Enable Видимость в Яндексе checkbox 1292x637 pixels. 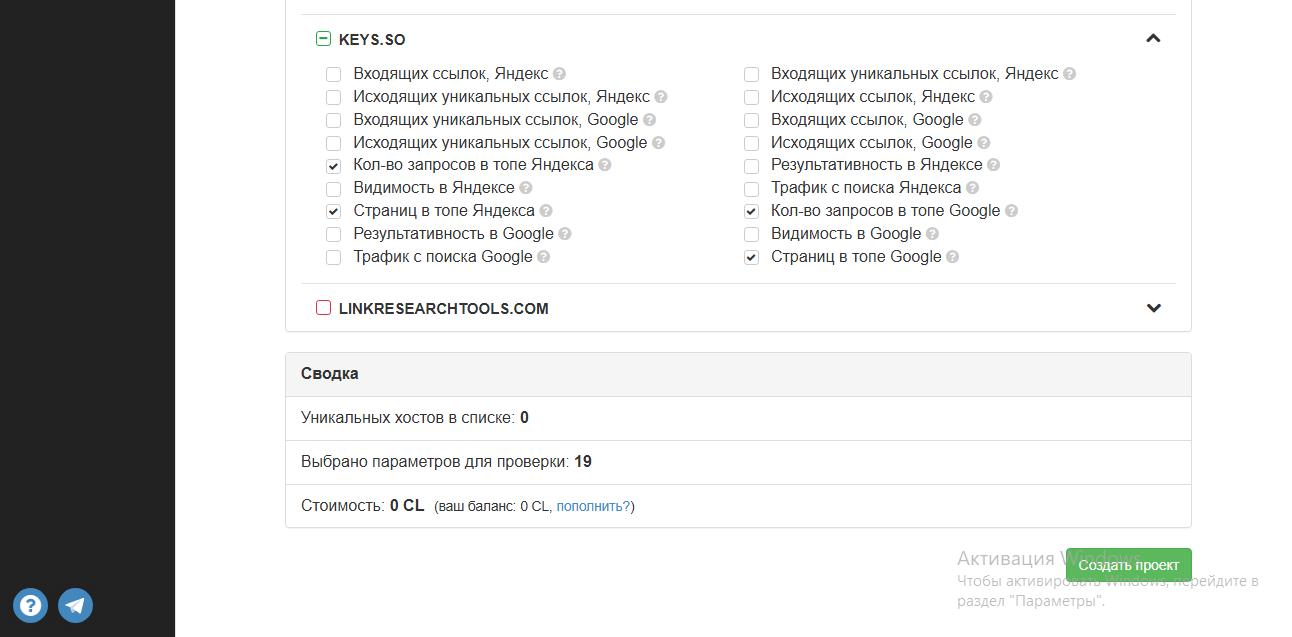click(333, 189)
